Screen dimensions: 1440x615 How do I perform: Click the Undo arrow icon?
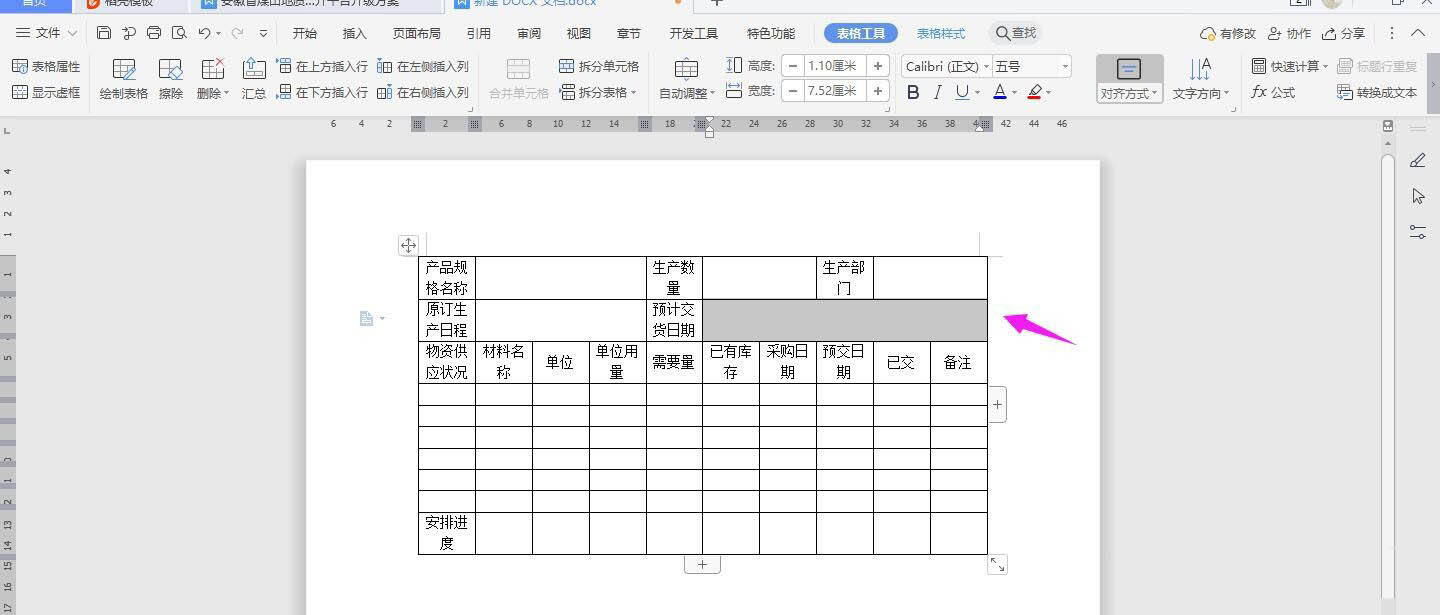204,33
